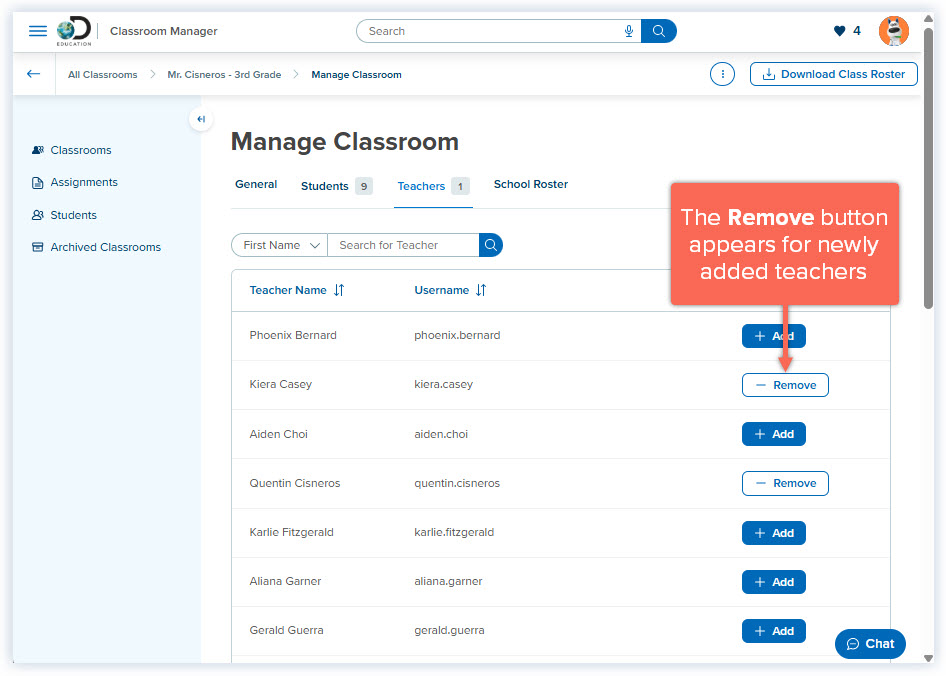Open the Chat widget
Image resolution: width=946 pixels, height=676 pixels.
coord(869,644)
